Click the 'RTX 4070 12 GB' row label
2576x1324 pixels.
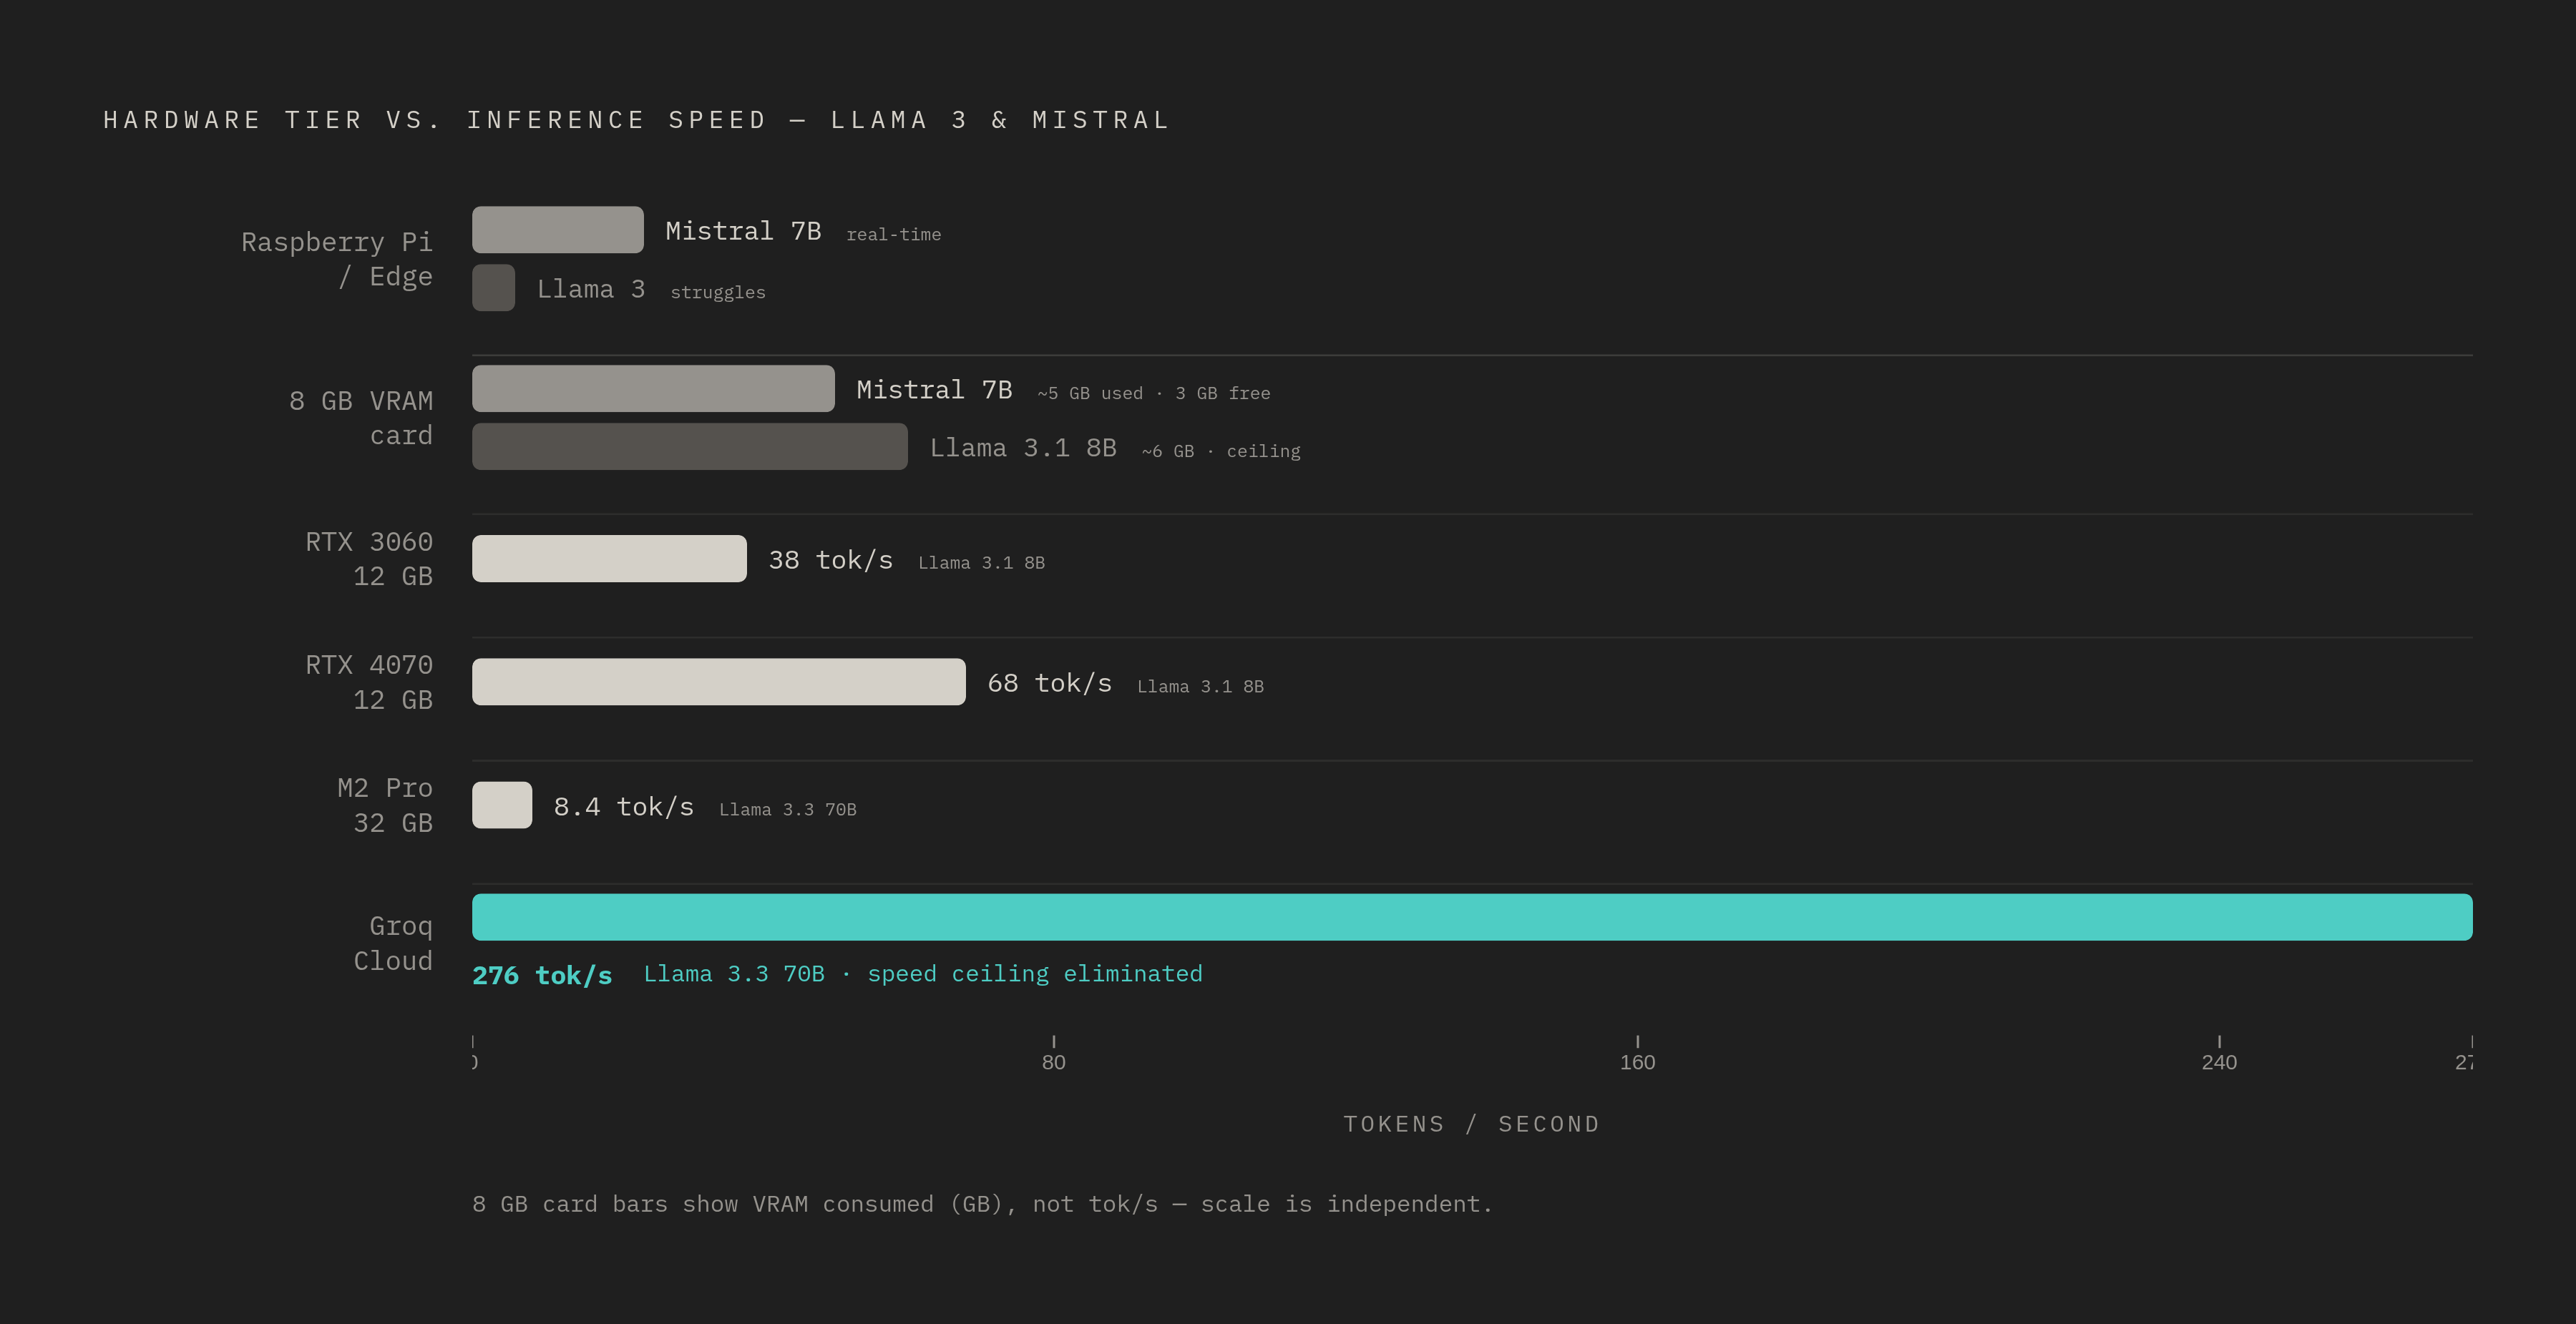coord(369,682)
